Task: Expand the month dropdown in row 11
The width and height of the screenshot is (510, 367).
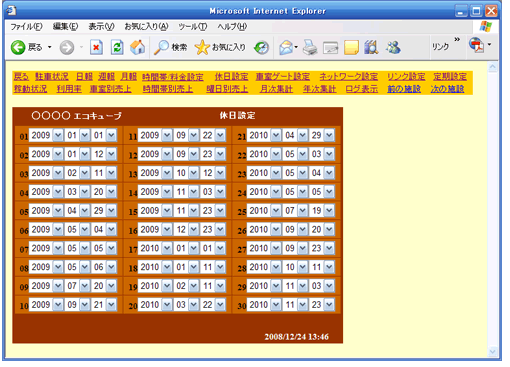Action: pos(194,135)
